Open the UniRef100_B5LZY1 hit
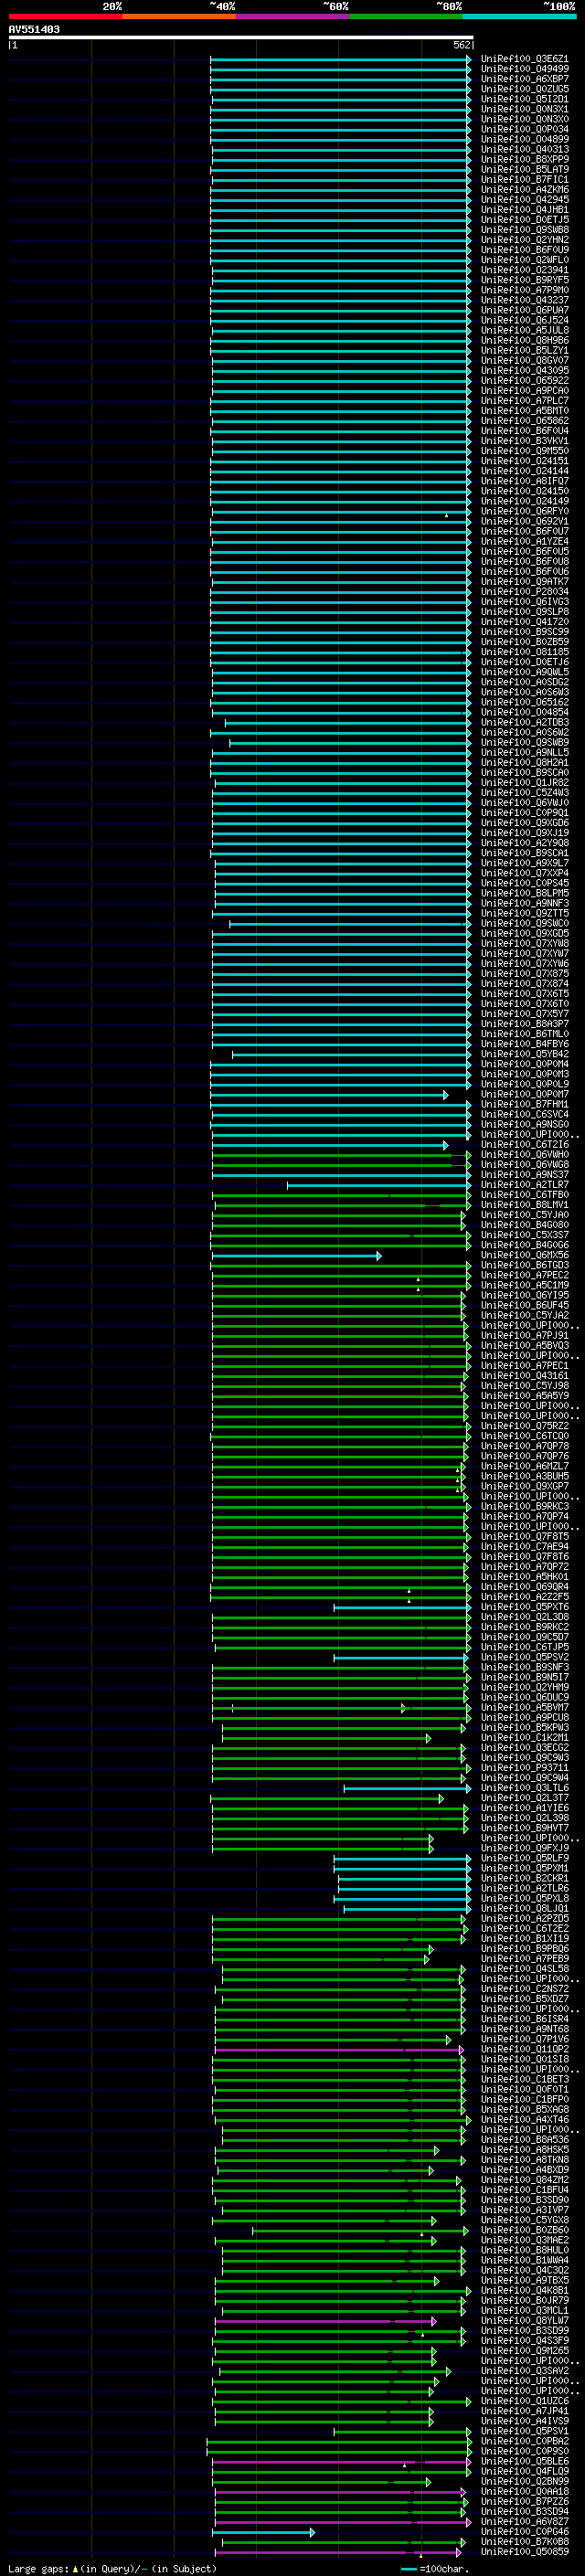 pos(525,350)
